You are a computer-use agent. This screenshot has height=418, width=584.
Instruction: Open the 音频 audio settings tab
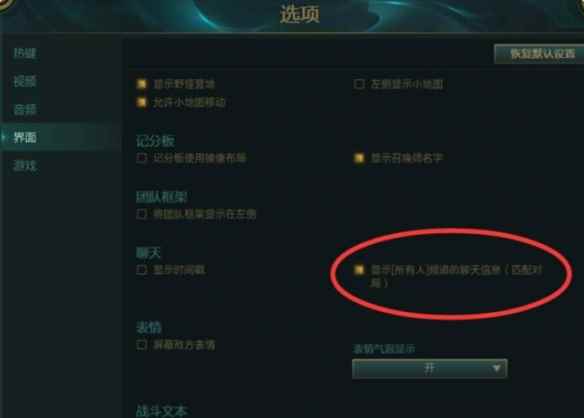click(x=25, y=110)
